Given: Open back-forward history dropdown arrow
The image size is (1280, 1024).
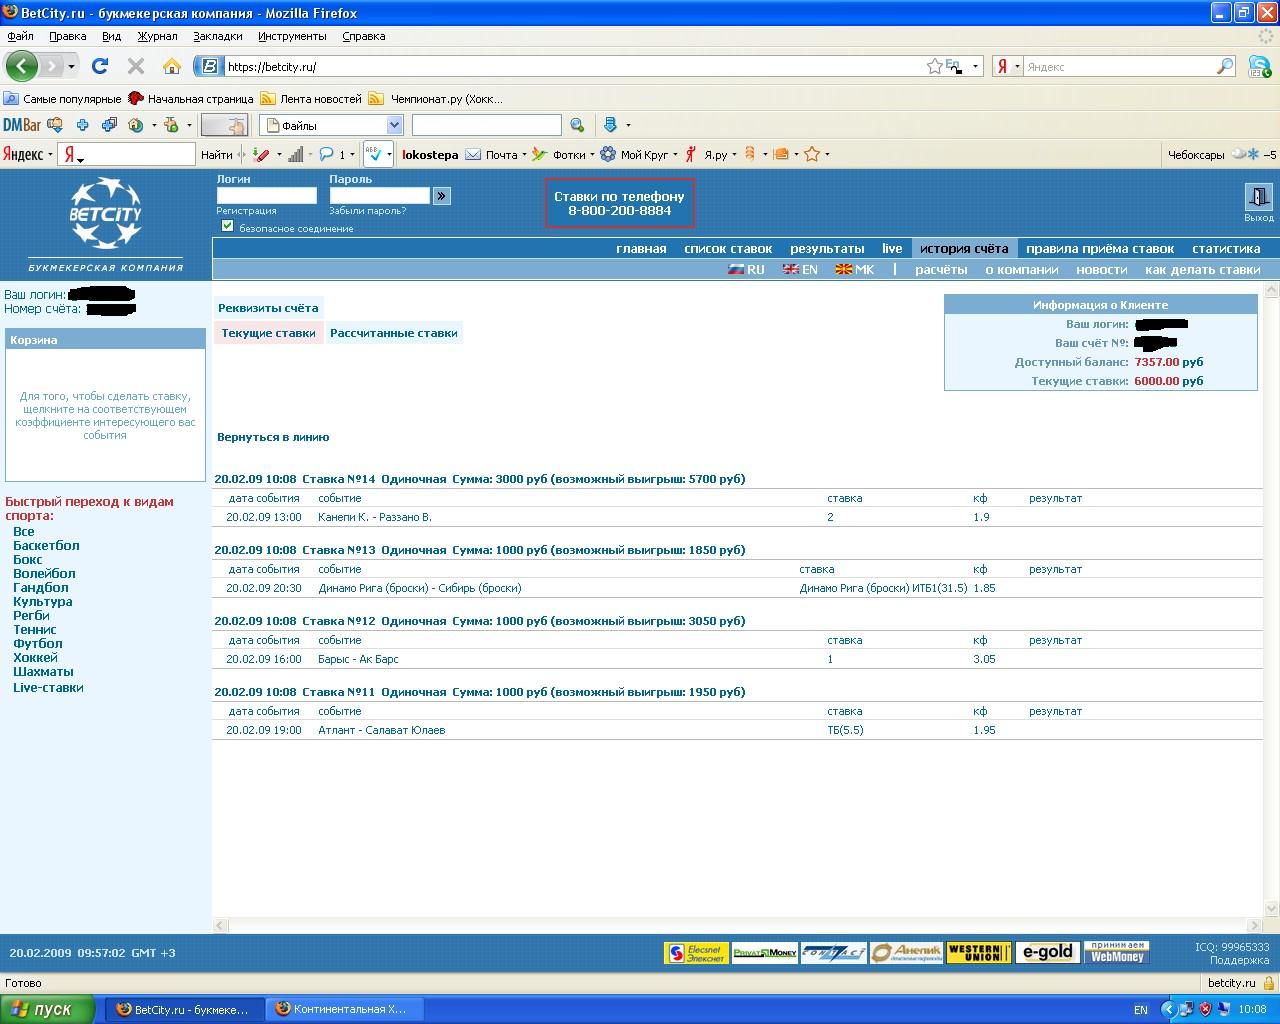Looking at the screenshot, I should 71,66.
